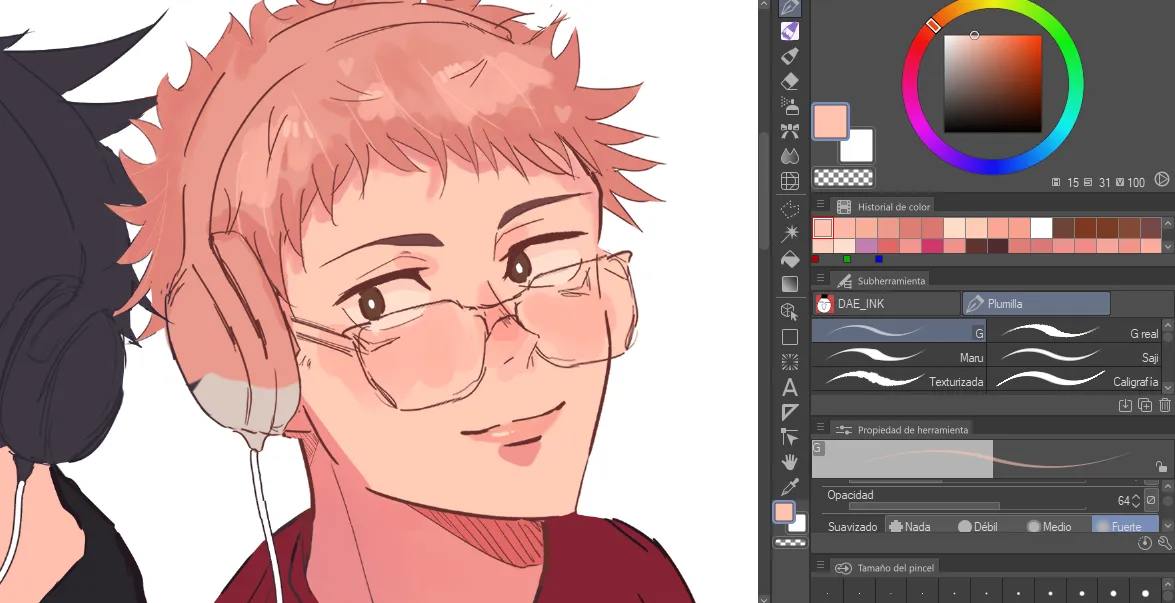Select the Correct line tool
Screen dimensions: 1175x603
tap(789, 437)
